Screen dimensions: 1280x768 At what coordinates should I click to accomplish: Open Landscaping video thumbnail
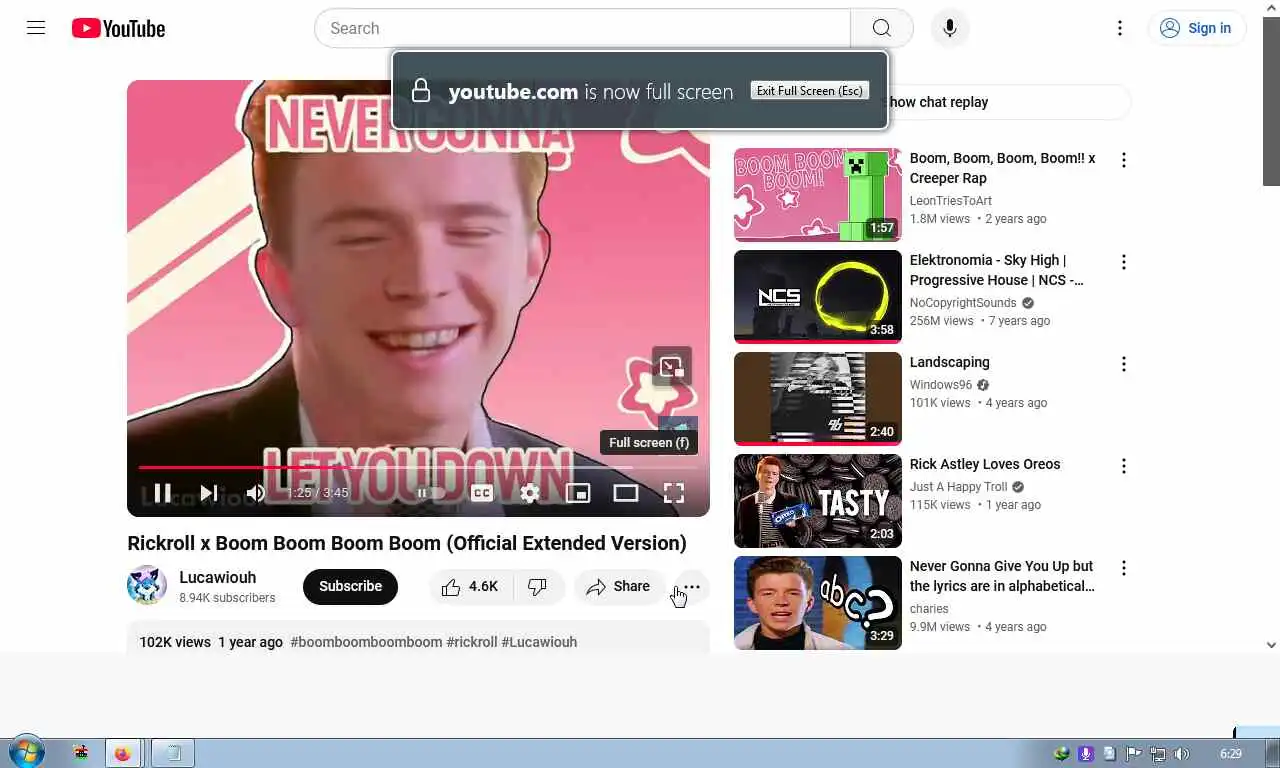[x=818, y=399]
